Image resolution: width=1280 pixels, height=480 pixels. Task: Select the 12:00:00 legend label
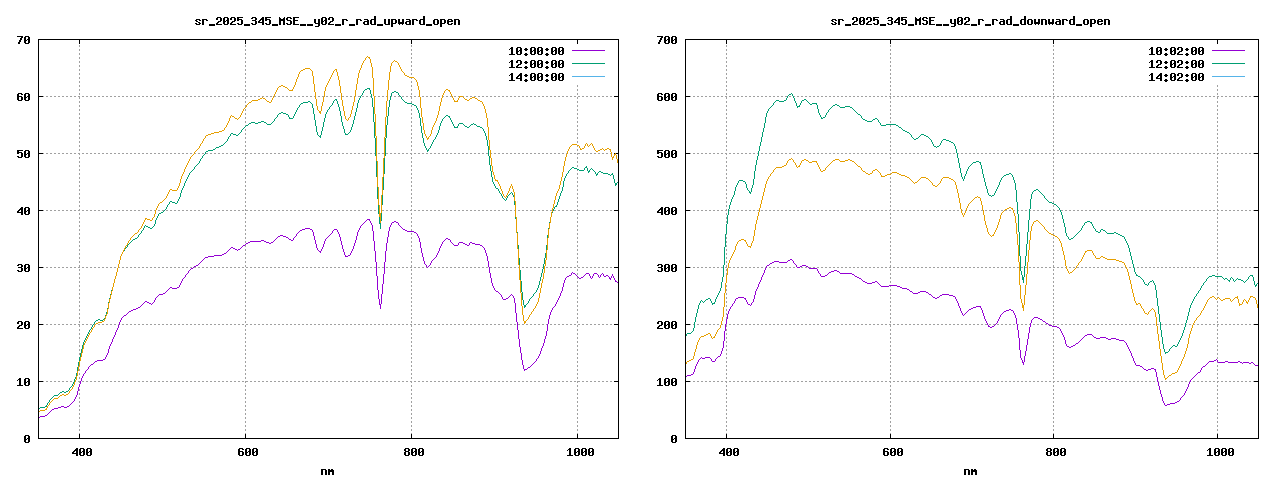tap(536, 63)
